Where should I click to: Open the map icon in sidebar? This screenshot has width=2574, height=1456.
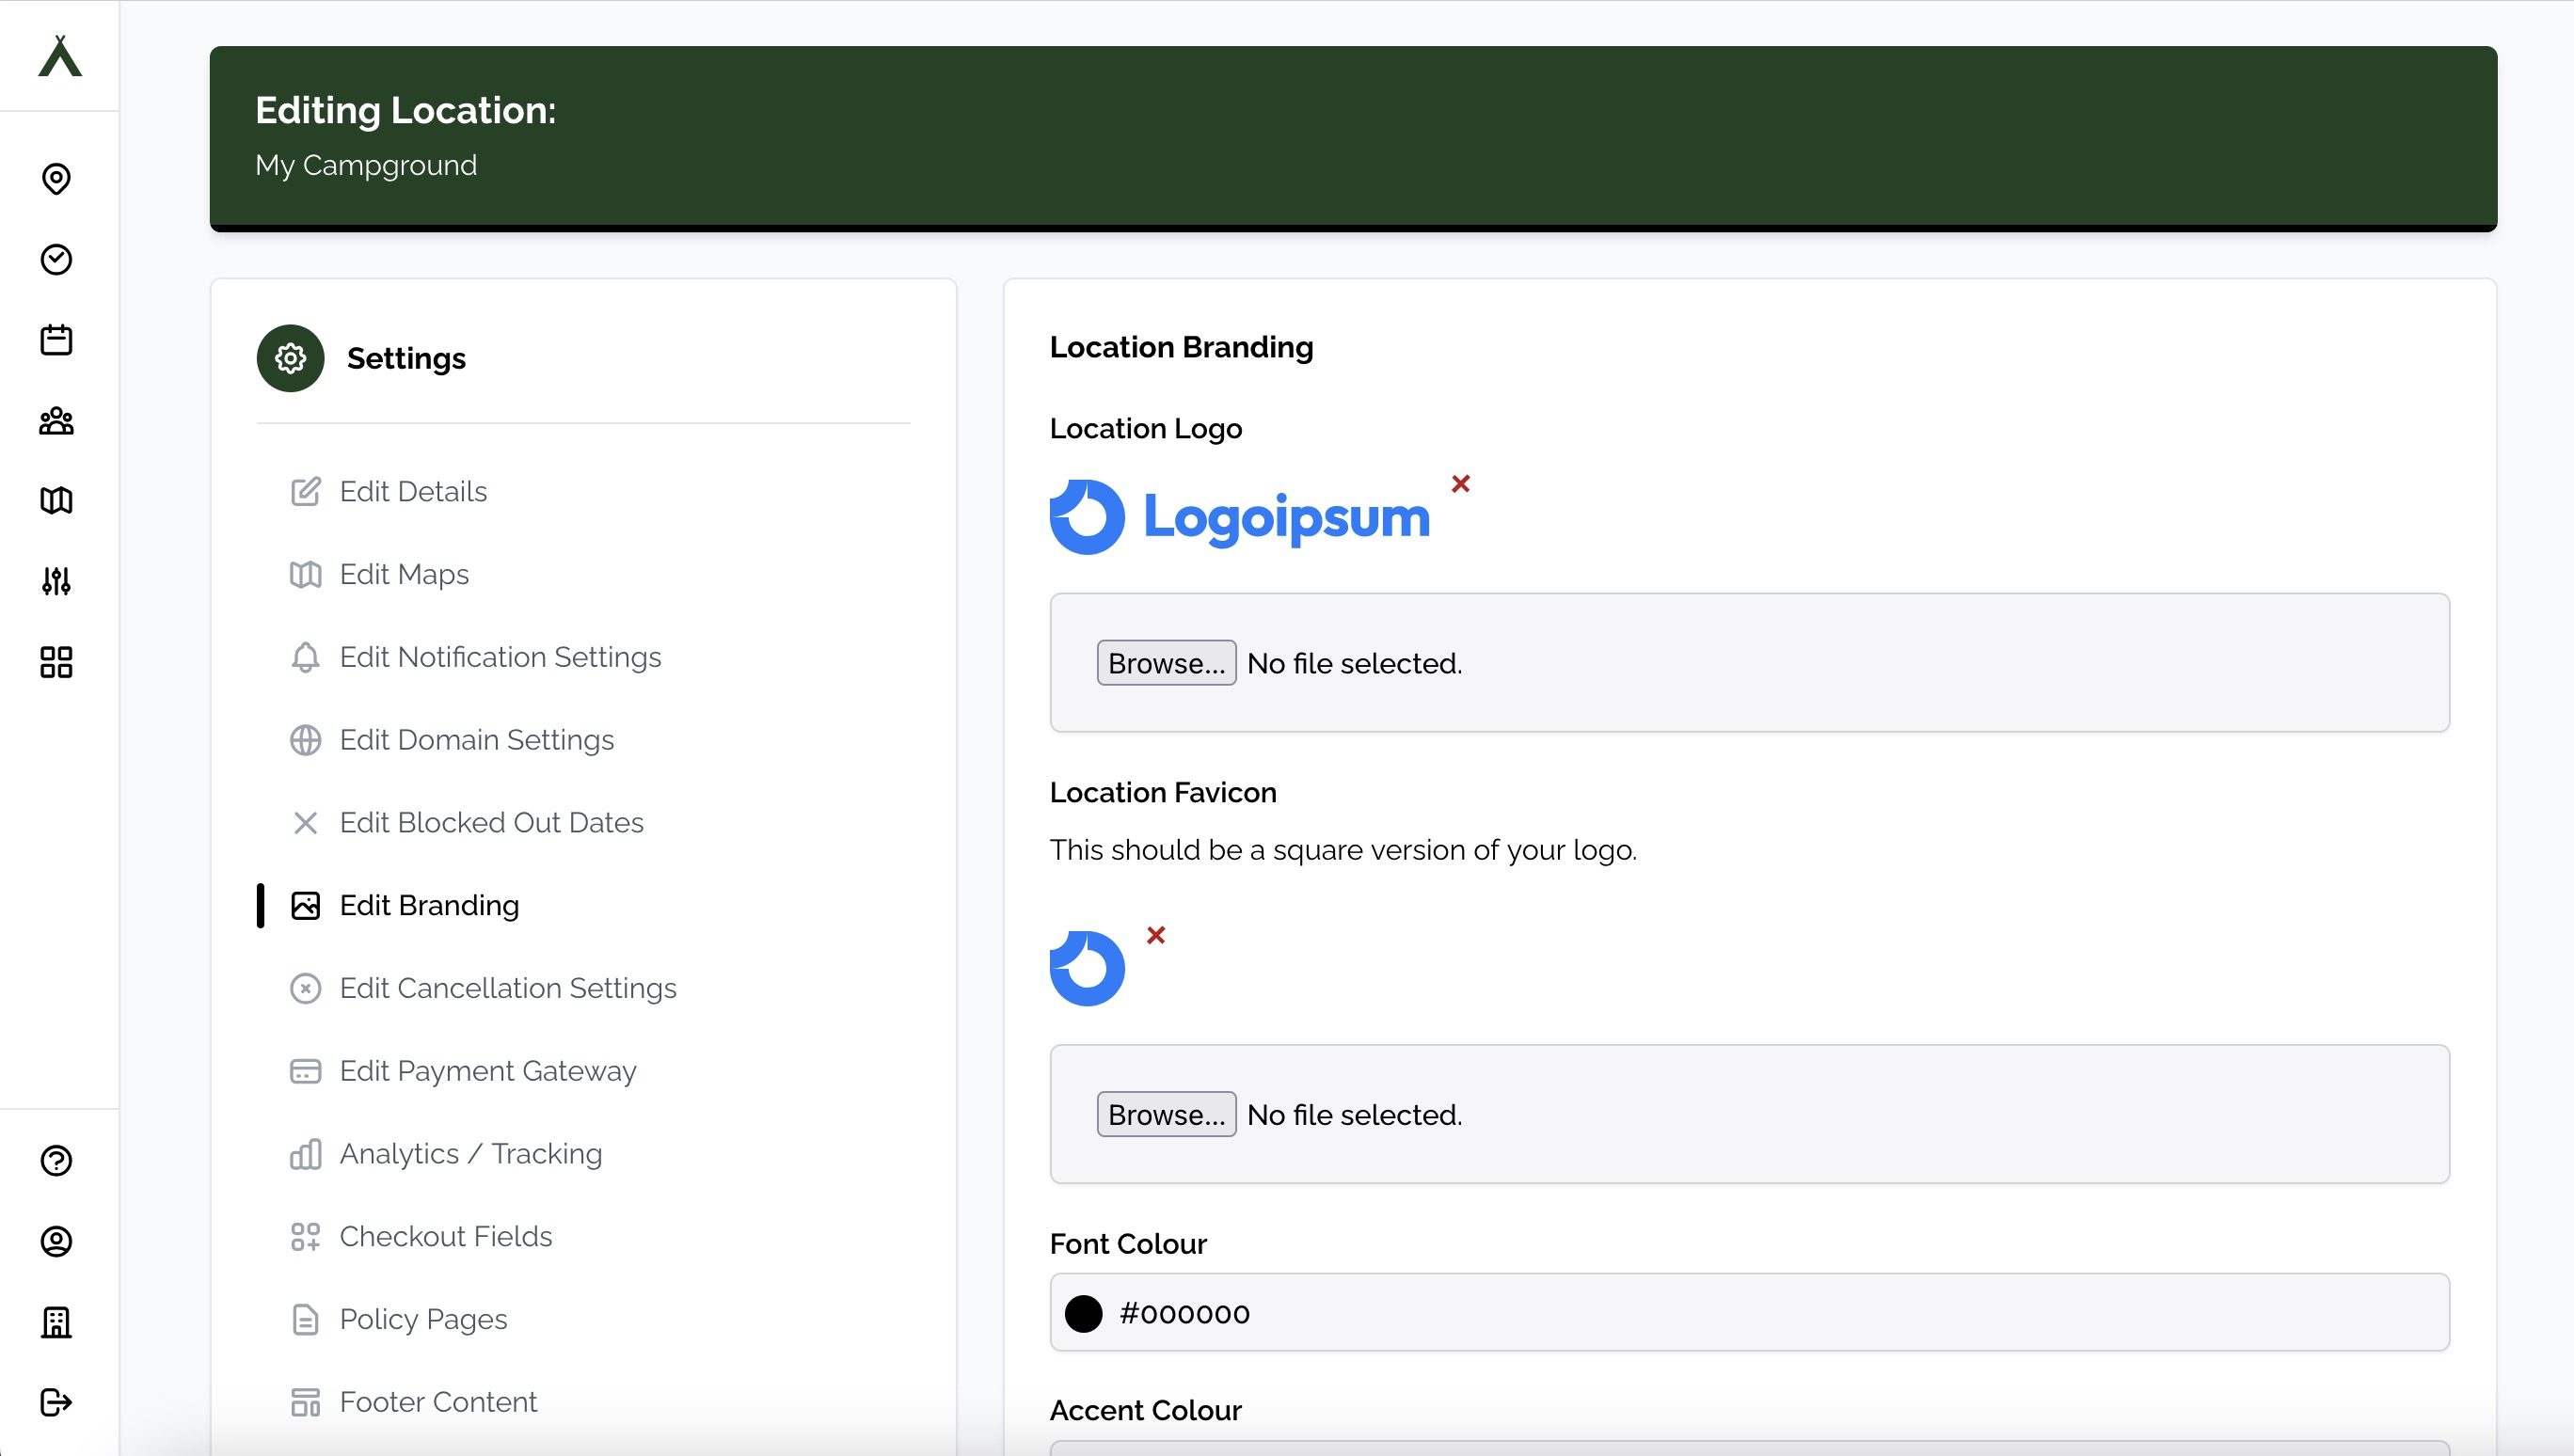pos(57,501)
